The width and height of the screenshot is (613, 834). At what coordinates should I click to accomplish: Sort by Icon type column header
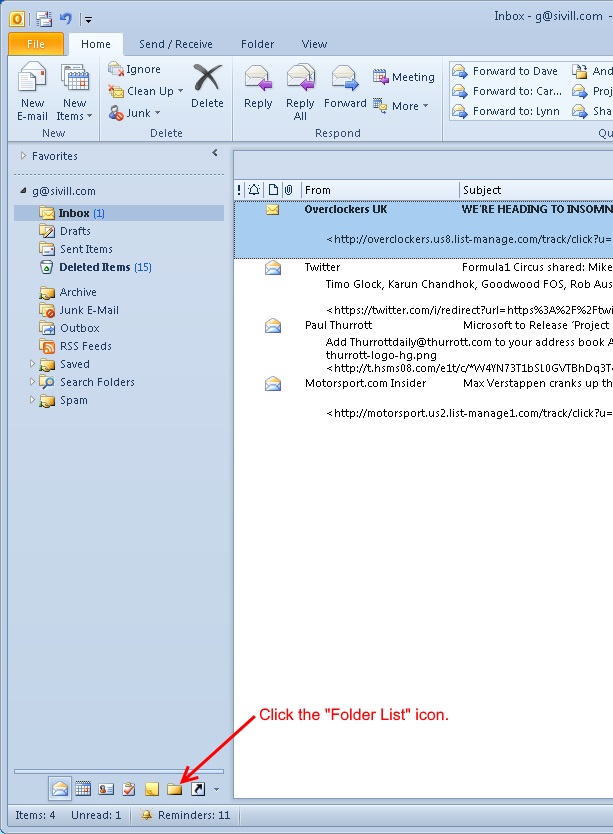[273, 190]
